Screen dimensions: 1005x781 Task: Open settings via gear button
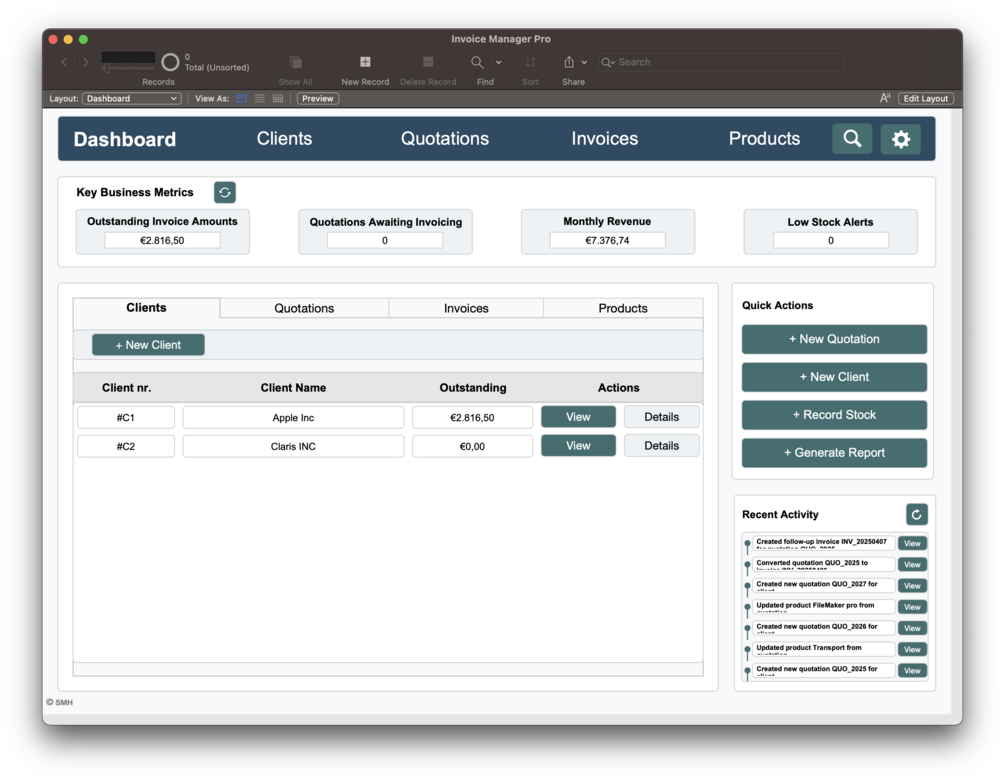pyautogui.click(x=901, y=139)
